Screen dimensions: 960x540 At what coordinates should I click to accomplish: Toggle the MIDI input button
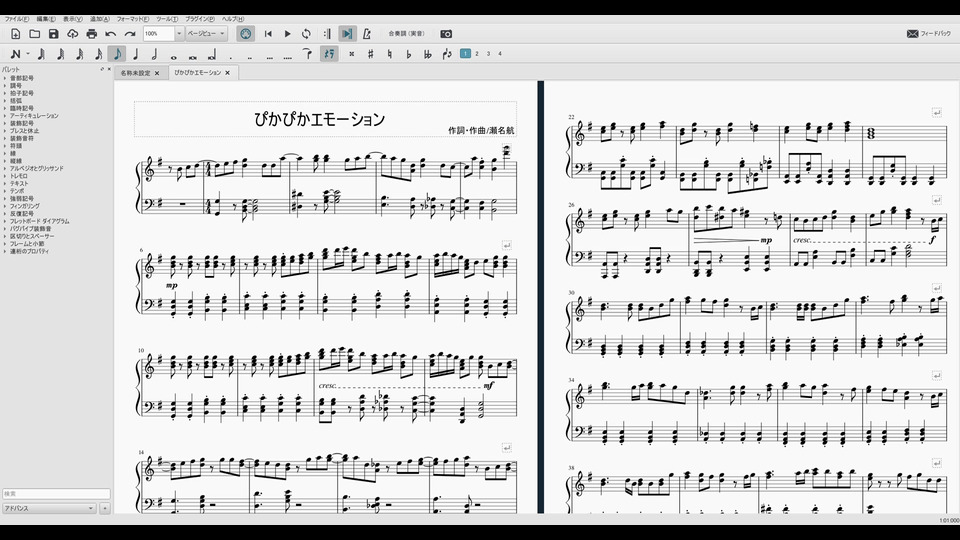pos(246,34)
